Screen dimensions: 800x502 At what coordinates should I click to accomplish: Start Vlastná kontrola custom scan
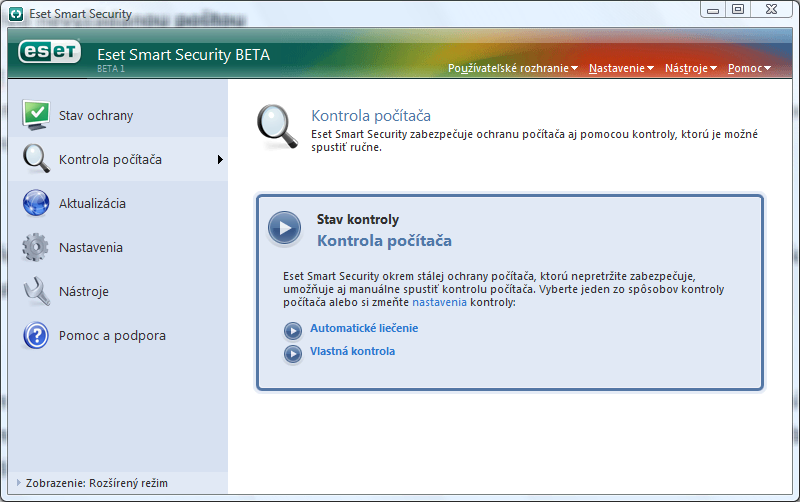(x=352, y=351)
